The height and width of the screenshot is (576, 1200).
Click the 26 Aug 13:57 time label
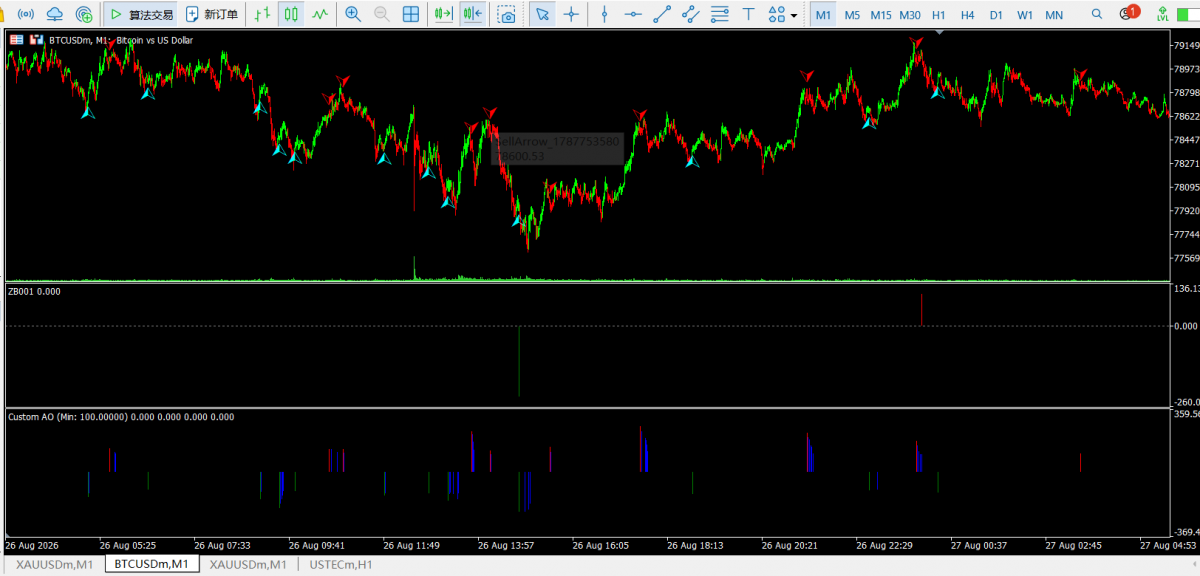[506, 546]
